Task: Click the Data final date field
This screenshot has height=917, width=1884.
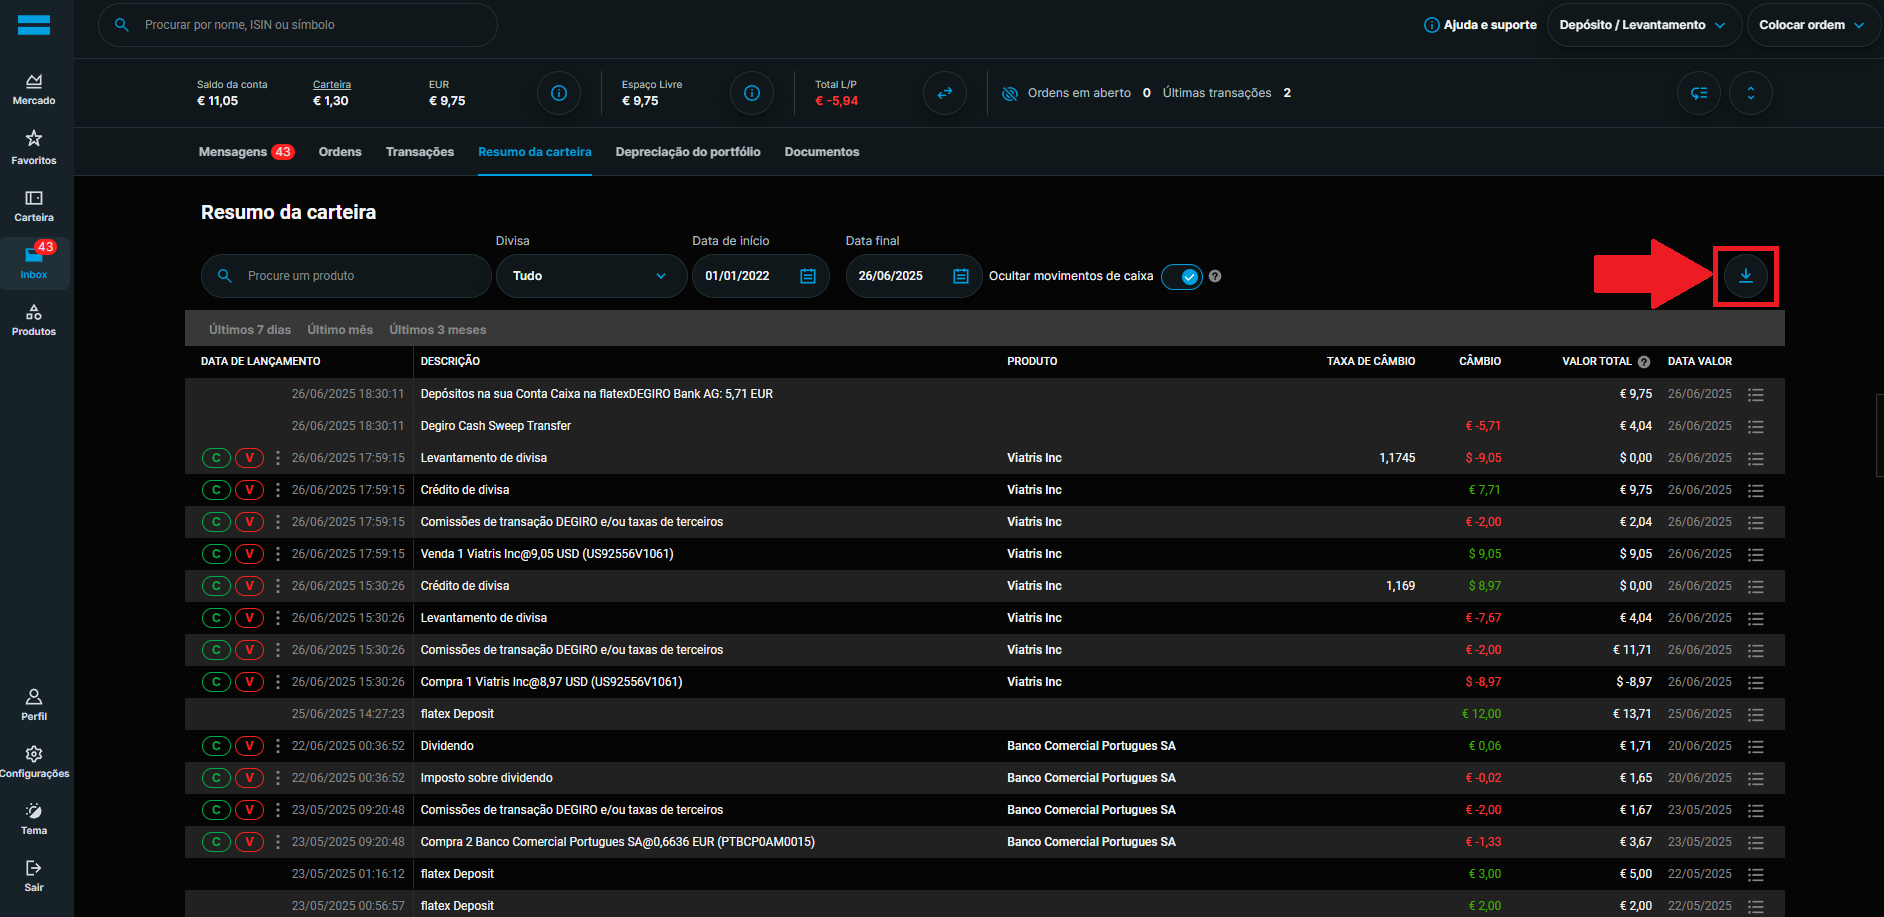Action: coord(914,276)
